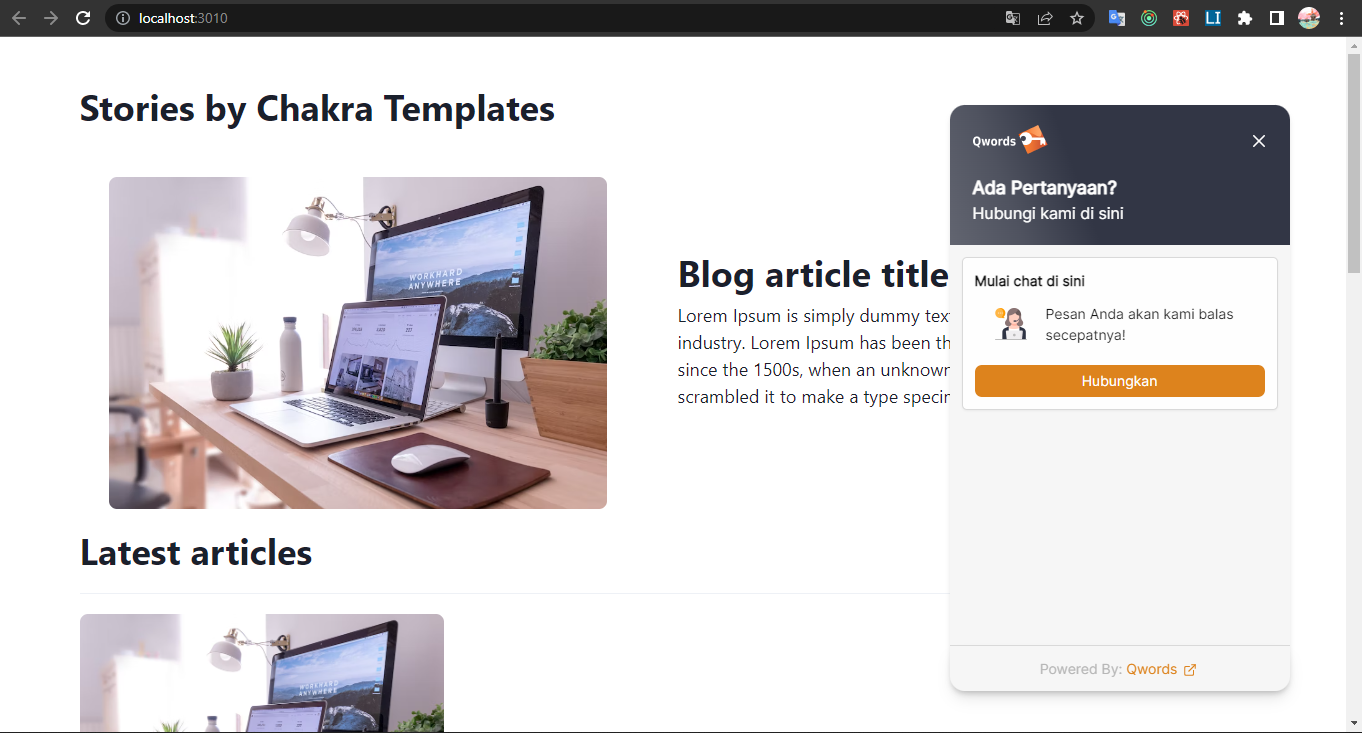Reload the page with the refresh icon
Viewport: 1362px width, 733px height.
click(84, 18)
